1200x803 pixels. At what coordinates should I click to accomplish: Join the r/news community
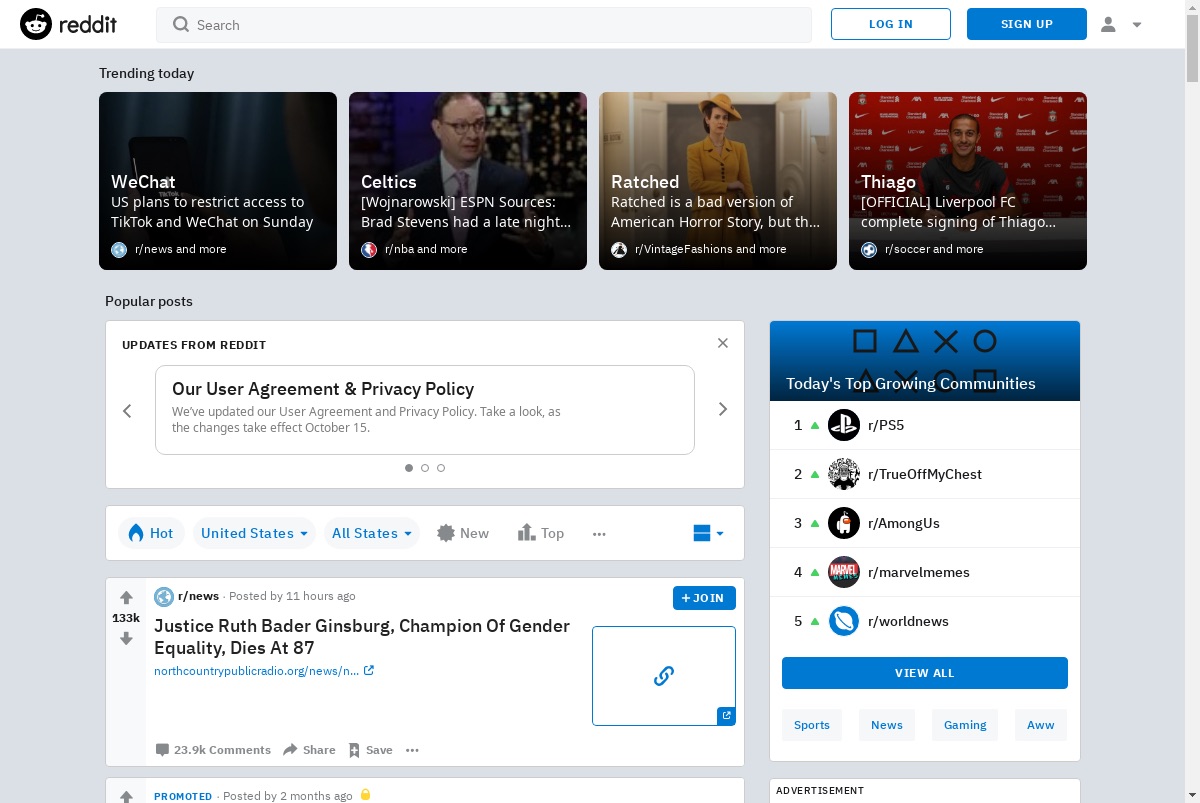(x=704, y=598)
